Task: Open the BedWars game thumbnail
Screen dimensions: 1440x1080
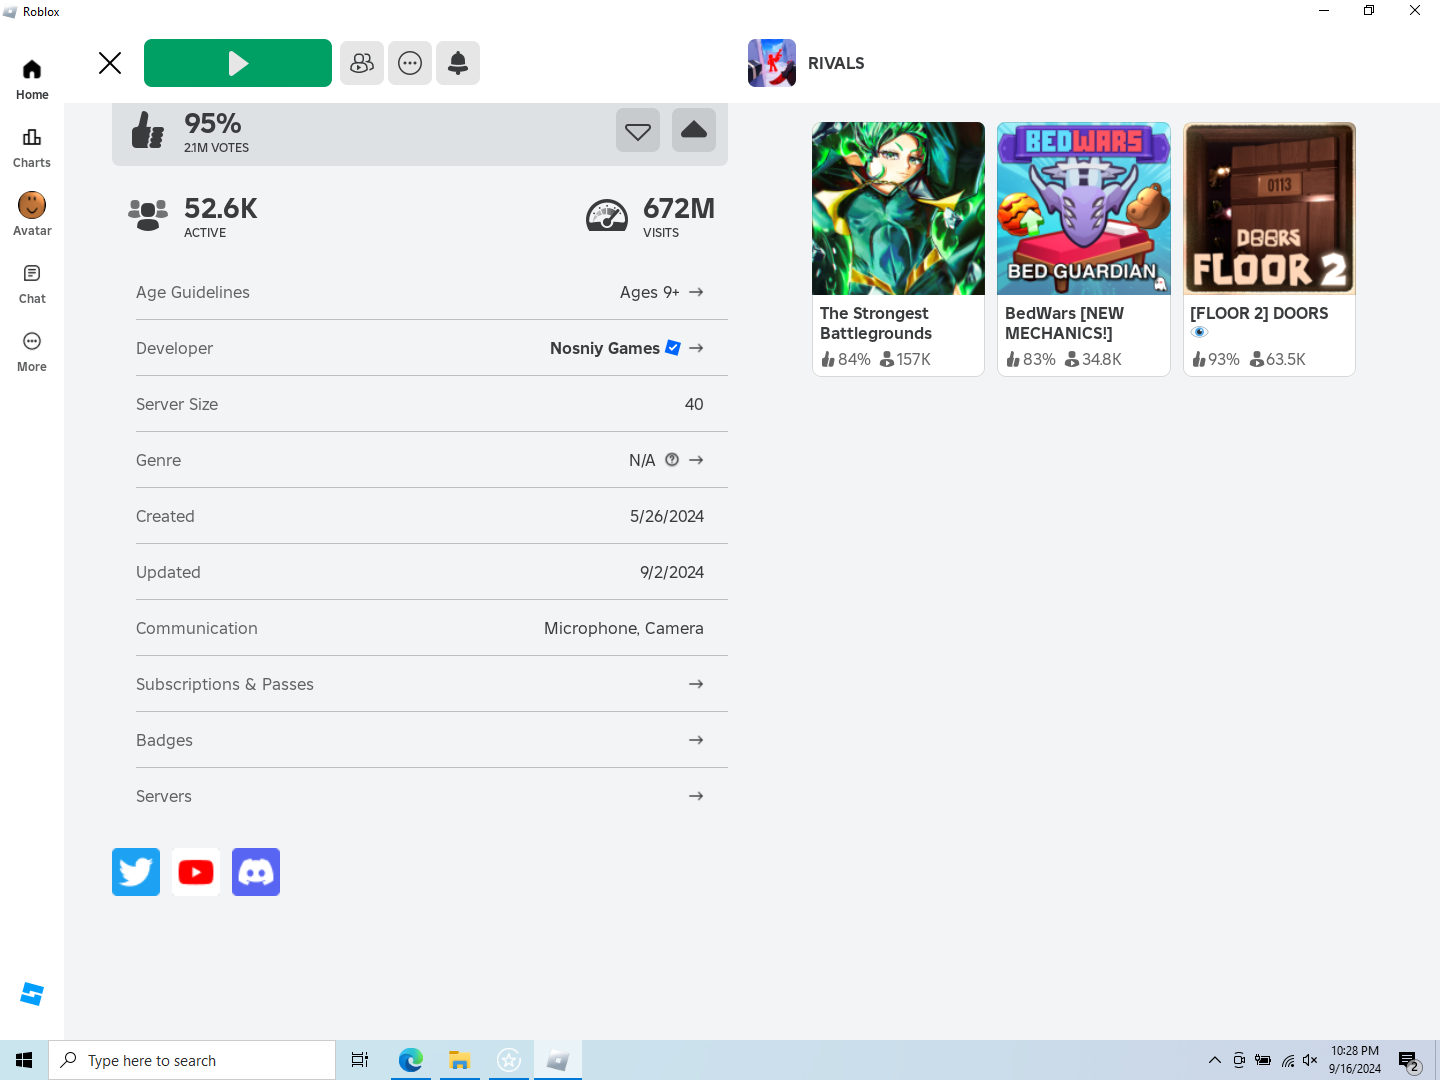Action: 1084,208
